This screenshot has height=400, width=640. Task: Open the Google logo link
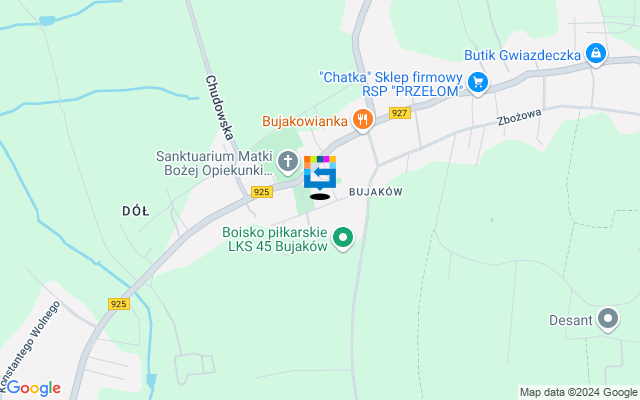[33, 388]
